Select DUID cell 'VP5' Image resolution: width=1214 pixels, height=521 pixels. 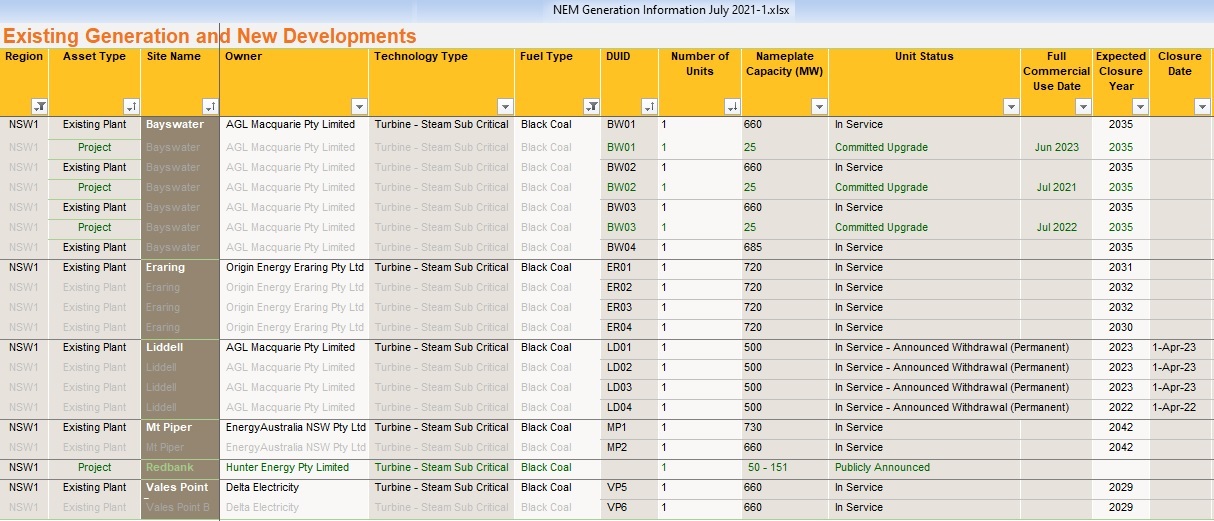pyautogui.click(x=630, y=487)
